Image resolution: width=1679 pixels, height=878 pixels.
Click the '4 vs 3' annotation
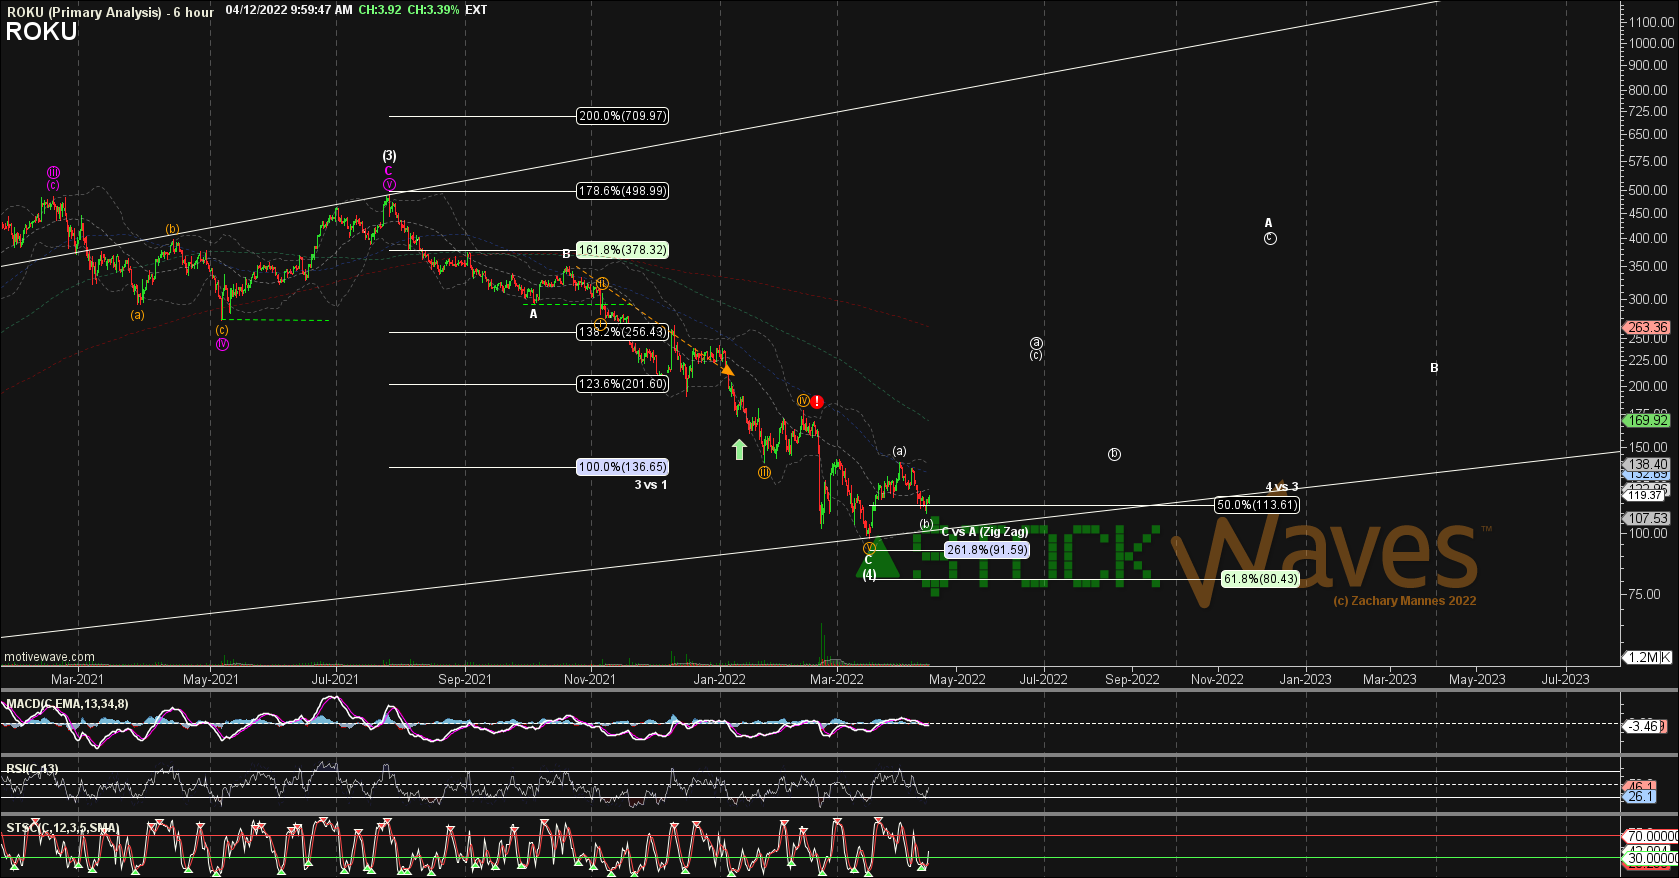click(x=1282, y=487)
